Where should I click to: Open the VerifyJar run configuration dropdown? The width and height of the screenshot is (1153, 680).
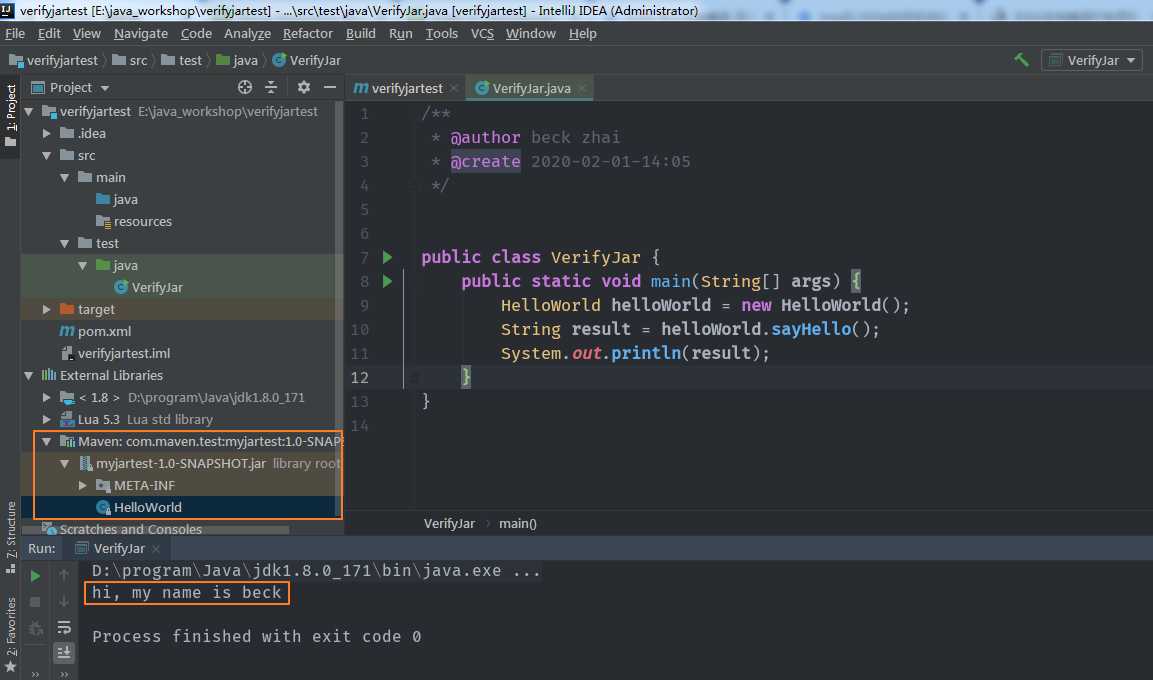tap(1092, 60)
